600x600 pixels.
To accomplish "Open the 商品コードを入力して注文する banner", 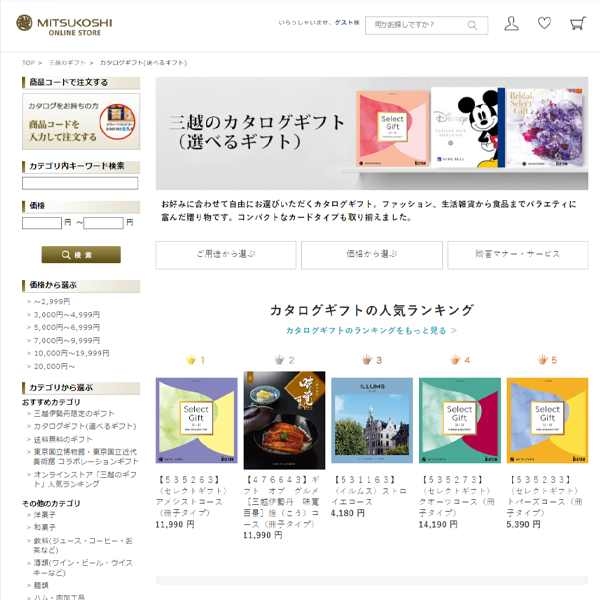I will click(x=81, y=121).
